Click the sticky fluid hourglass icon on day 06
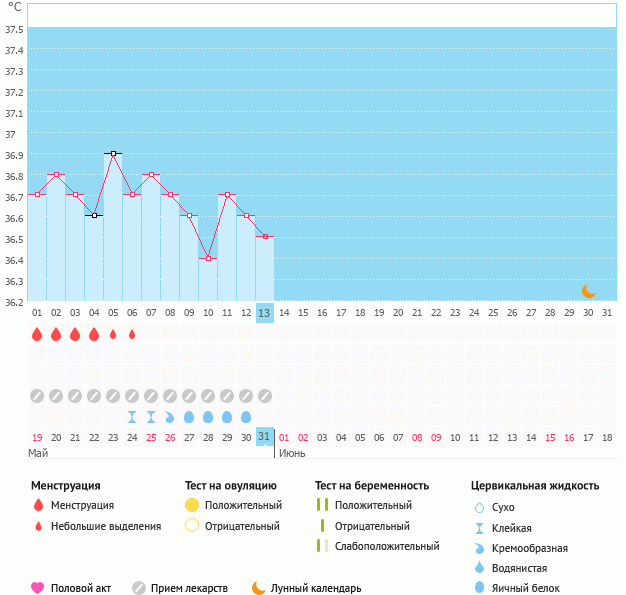The height and width of the screenshot is (595, 626). click(x=132, y=416)
